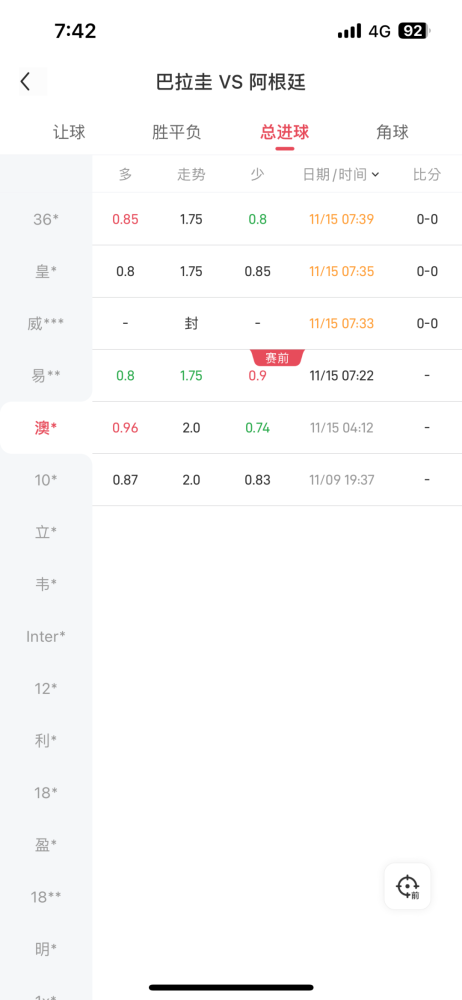Screen dimensions: 462x1000
Task: Tap the pre-match locate target icon
Action: coord(407,886)
